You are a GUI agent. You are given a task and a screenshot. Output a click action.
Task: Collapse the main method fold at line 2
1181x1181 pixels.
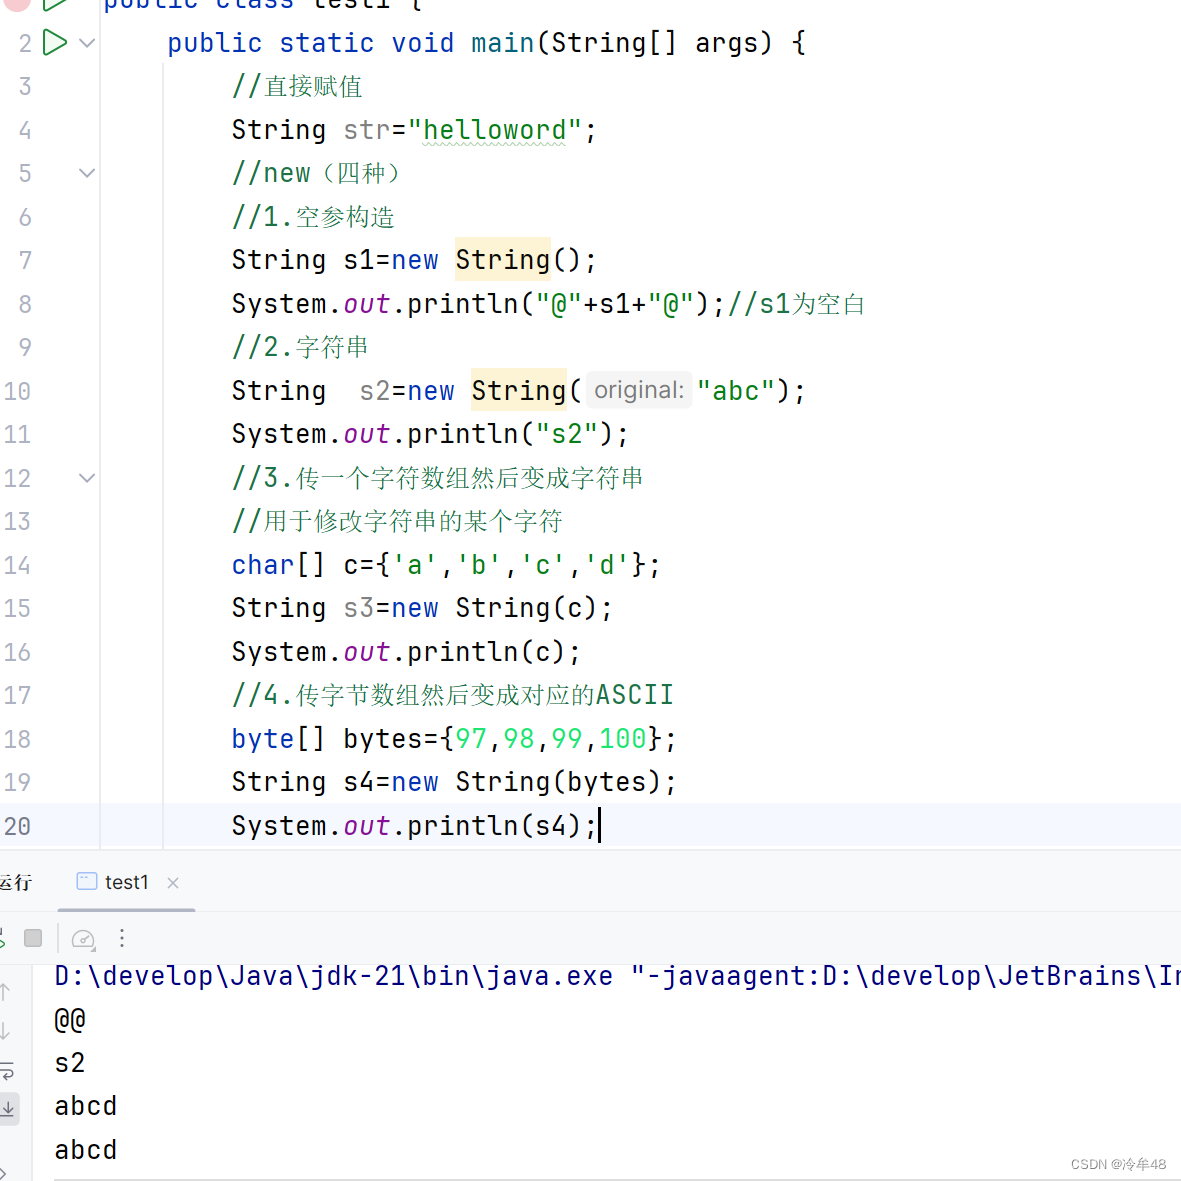click(x=86, y=43)
